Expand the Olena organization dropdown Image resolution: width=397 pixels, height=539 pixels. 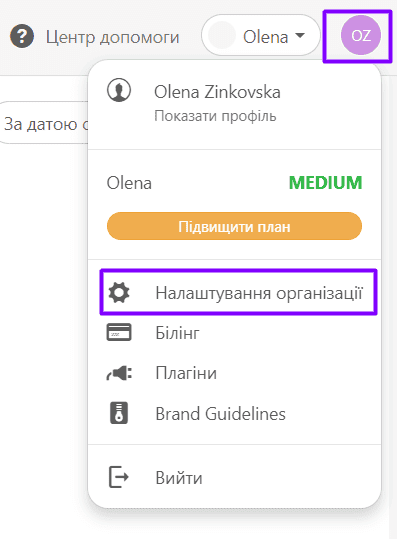click(x=261, y=35)
